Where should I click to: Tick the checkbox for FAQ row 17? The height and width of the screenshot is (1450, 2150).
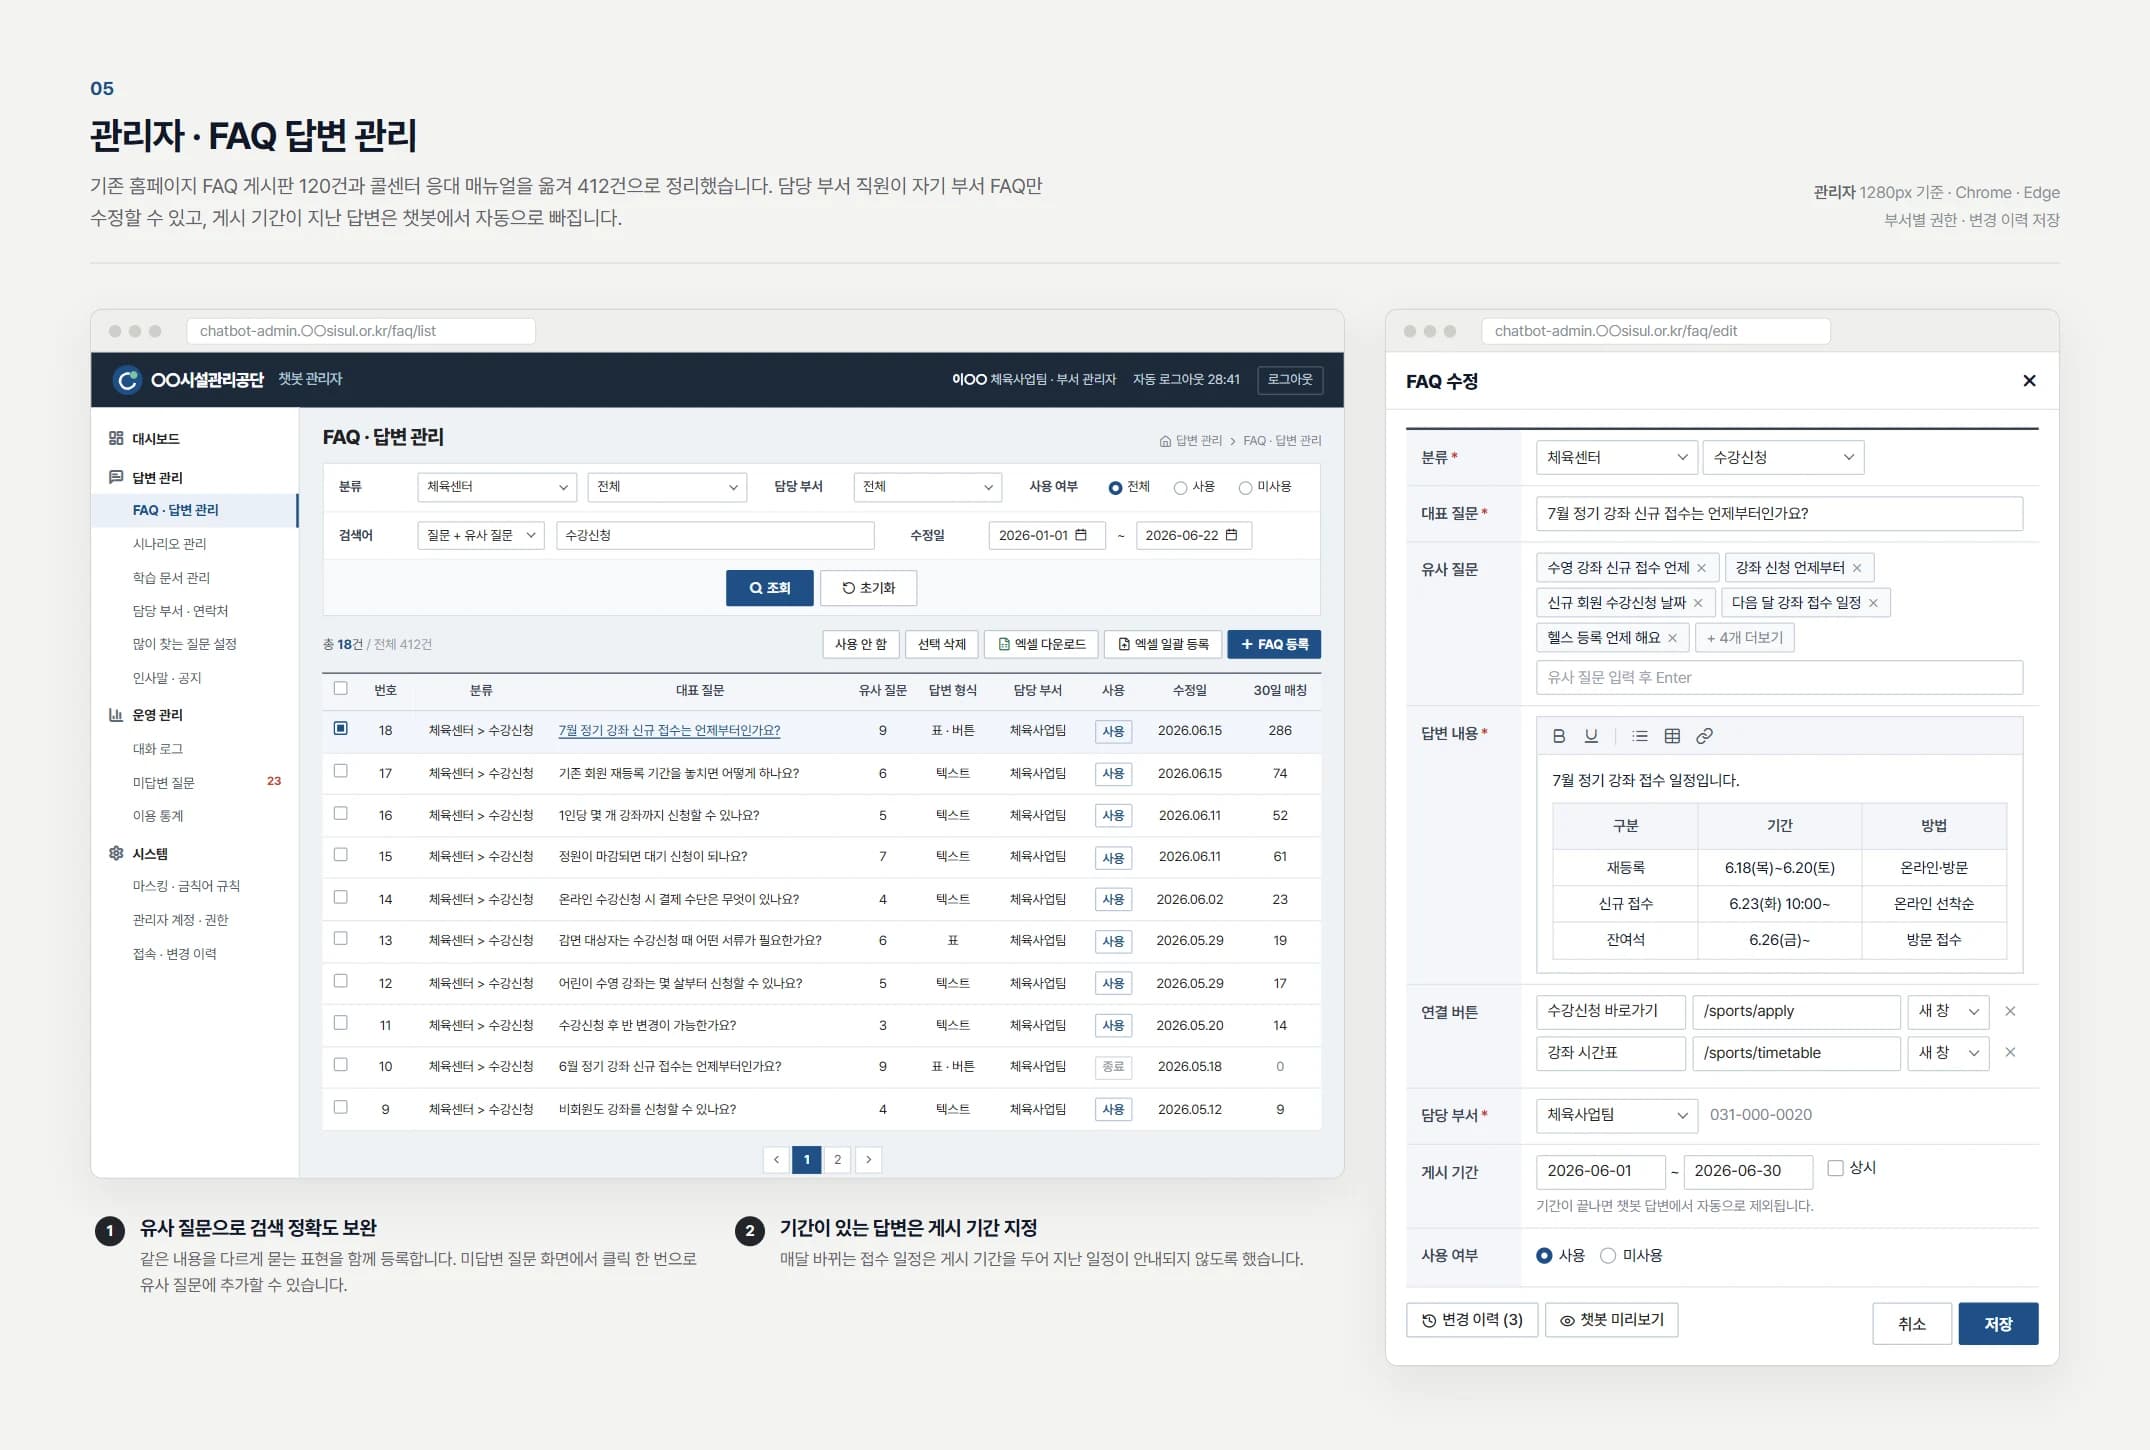coord(341,771)
